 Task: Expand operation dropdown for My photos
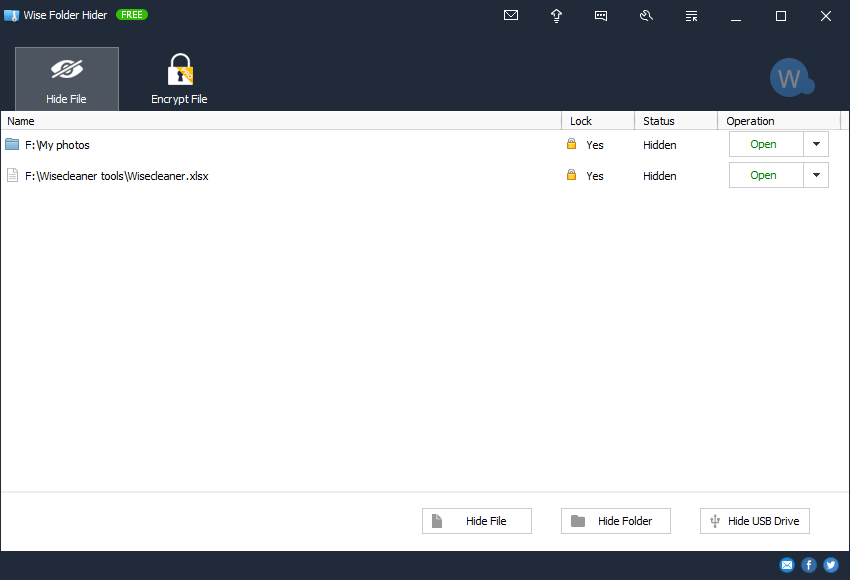816,144
